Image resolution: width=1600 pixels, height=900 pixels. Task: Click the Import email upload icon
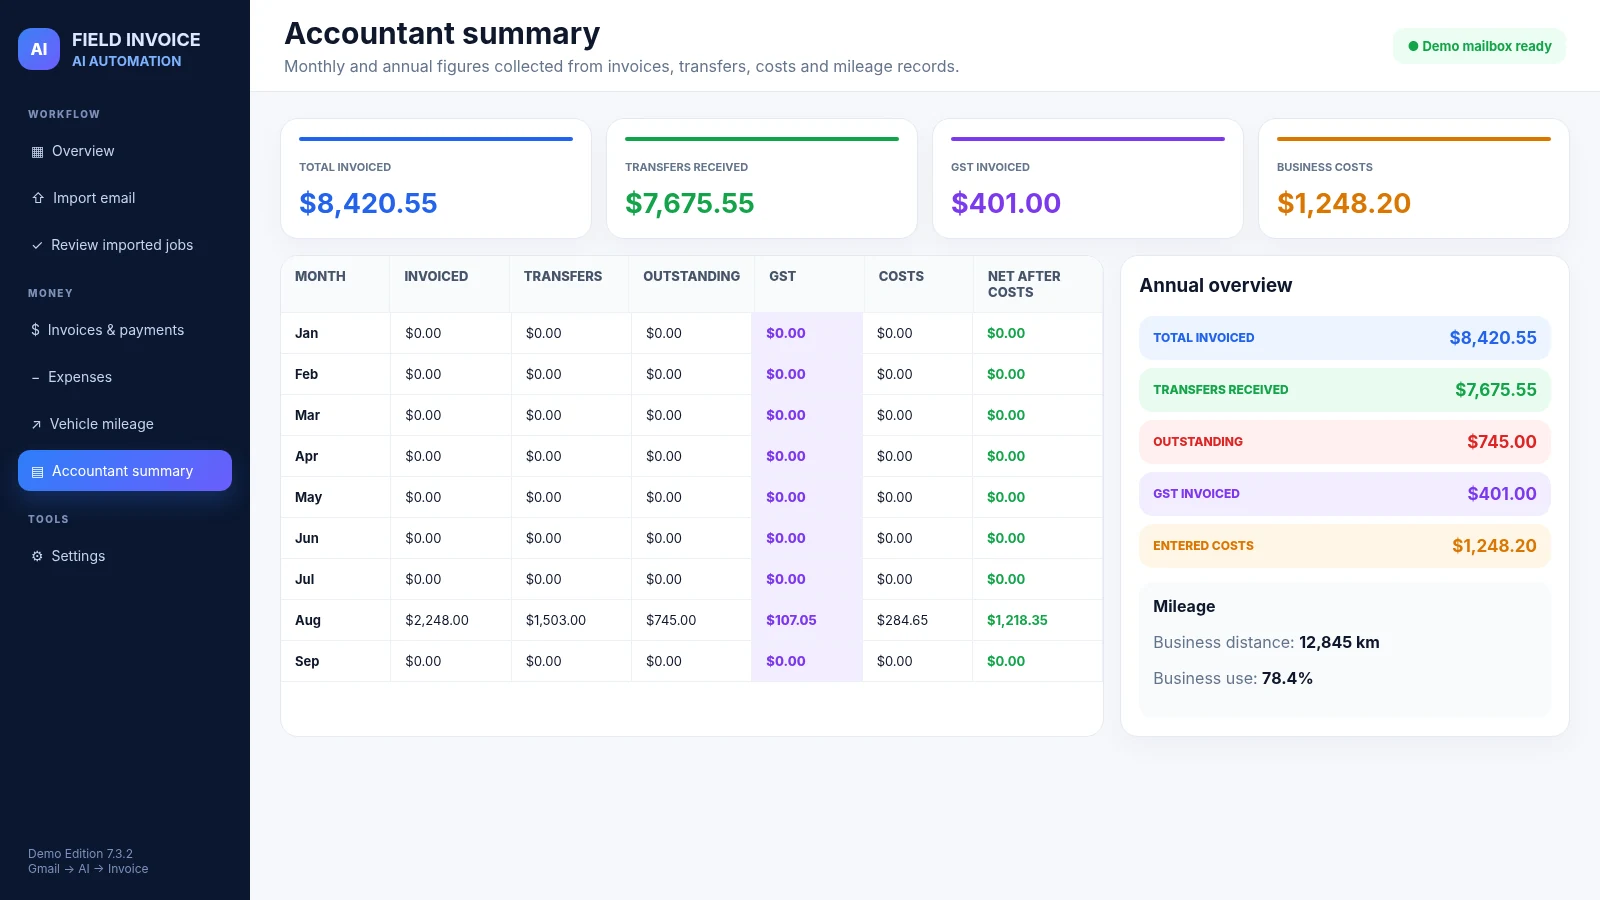point(38,198)
